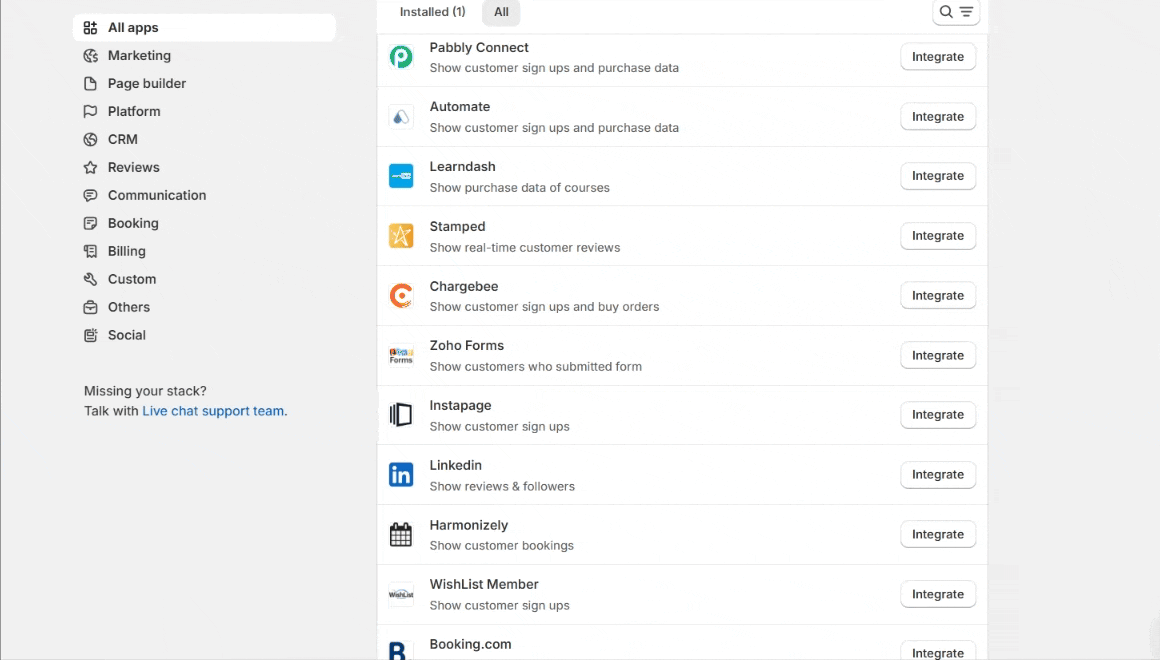Viewport: 1160px width, 660px height.
Task: Click the Chargebee app logo
Action: (401, 296)
